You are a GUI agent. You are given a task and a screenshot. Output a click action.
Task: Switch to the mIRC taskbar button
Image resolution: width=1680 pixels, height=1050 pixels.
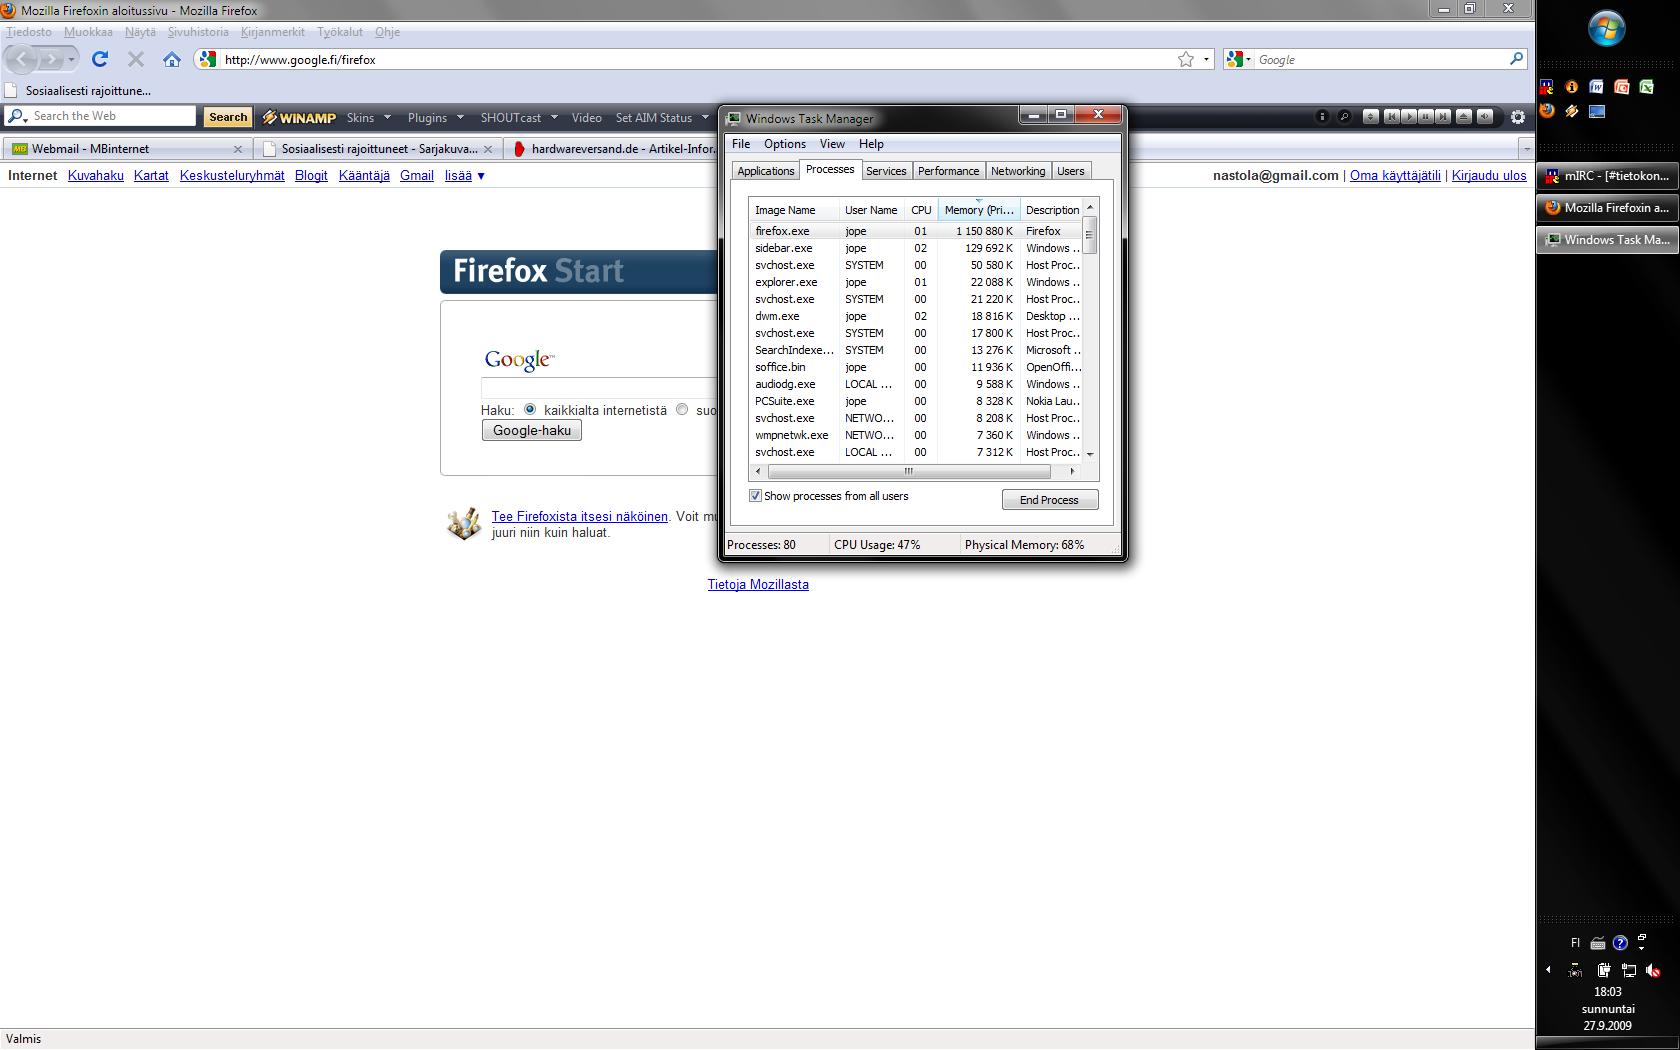pos(1607,176)
